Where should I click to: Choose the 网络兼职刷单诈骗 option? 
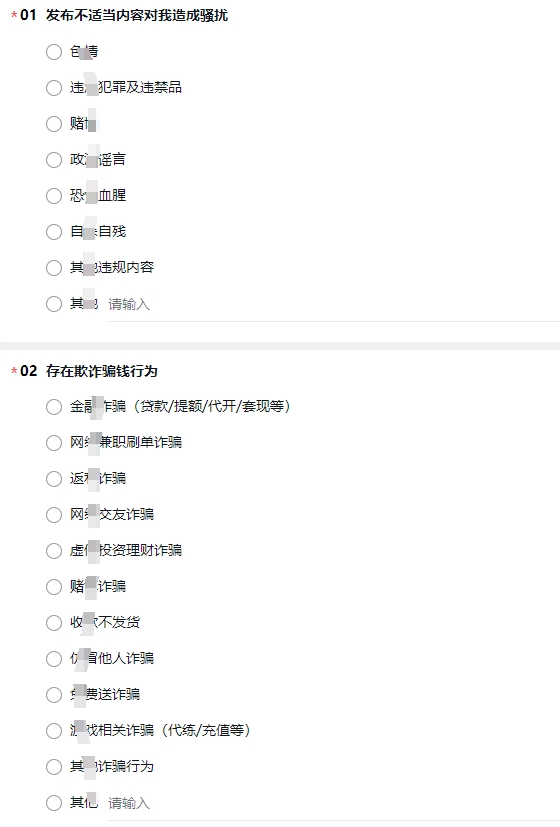point(54,443)
